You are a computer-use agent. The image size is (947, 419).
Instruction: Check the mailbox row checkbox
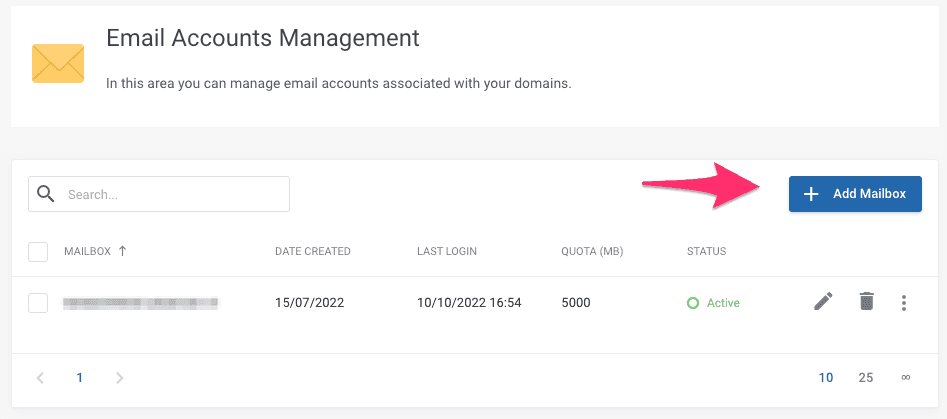click(x=38, y=303)
